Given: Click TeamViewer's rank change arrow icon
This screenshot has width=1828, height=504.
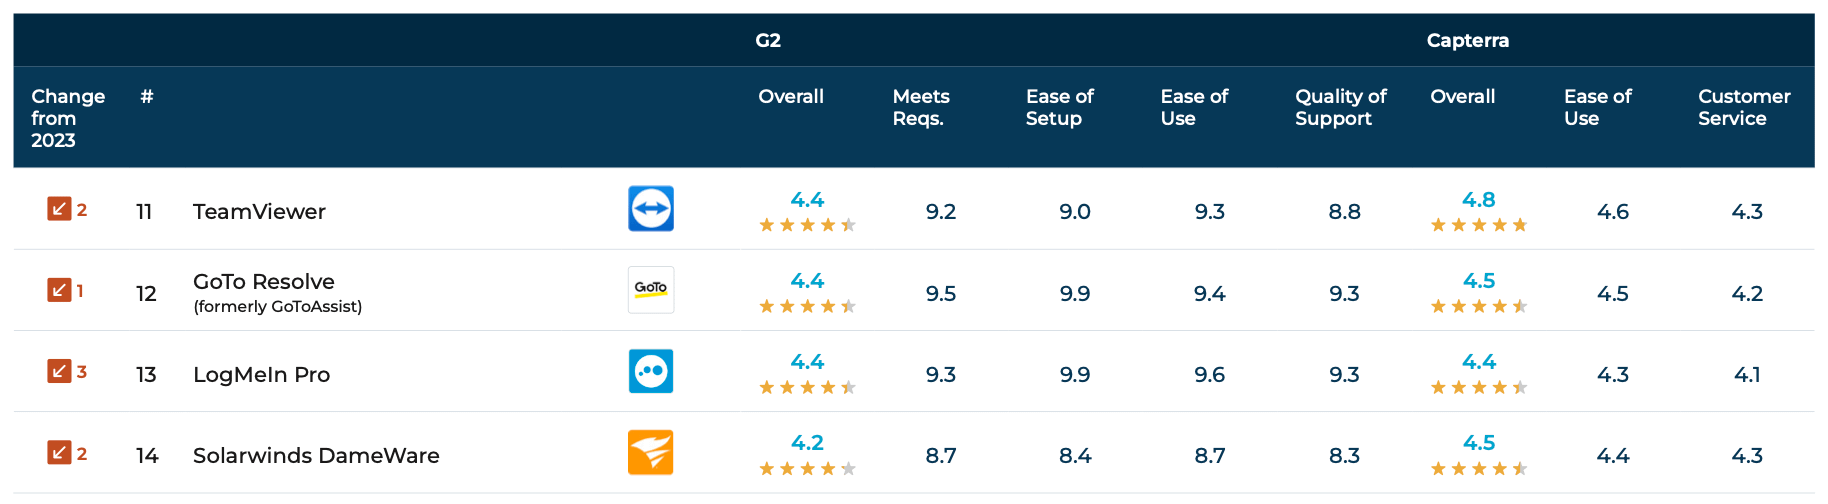Looking at the screenshot, I should click(59, 209).
